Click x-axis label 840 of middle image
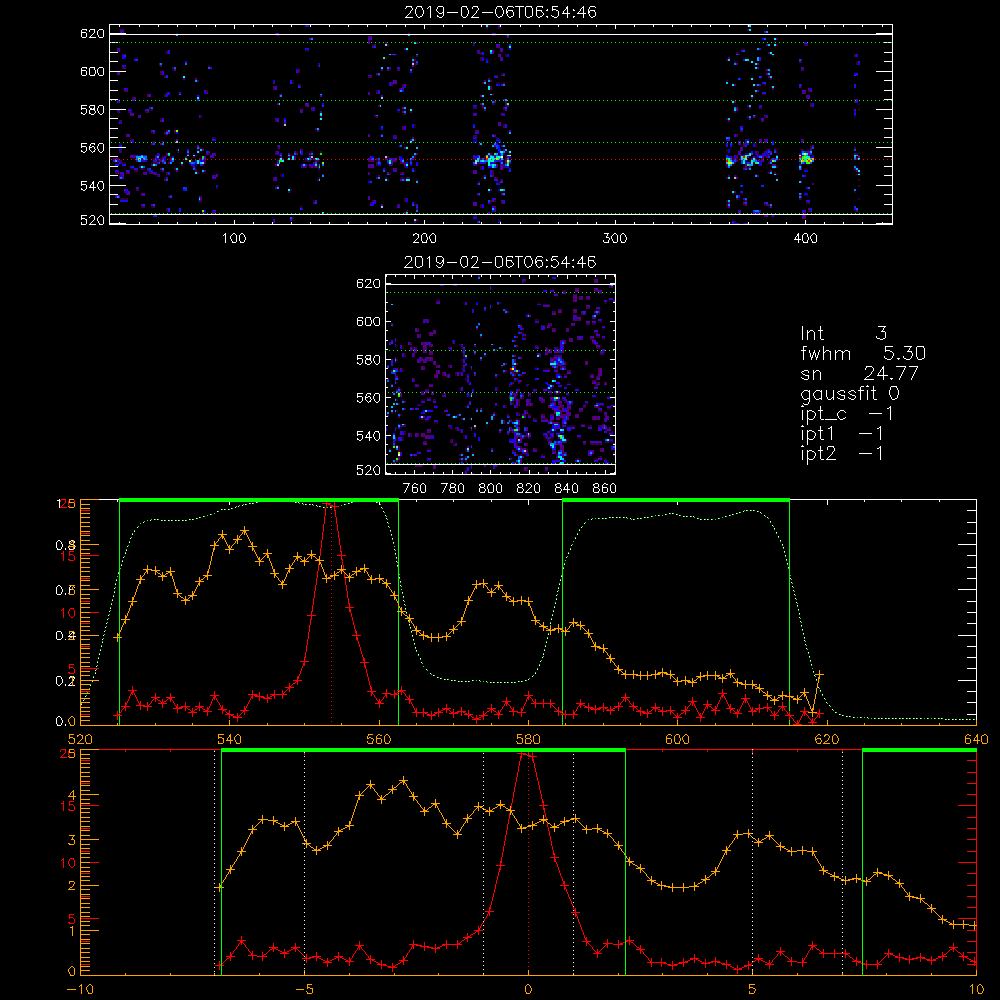 566,489
